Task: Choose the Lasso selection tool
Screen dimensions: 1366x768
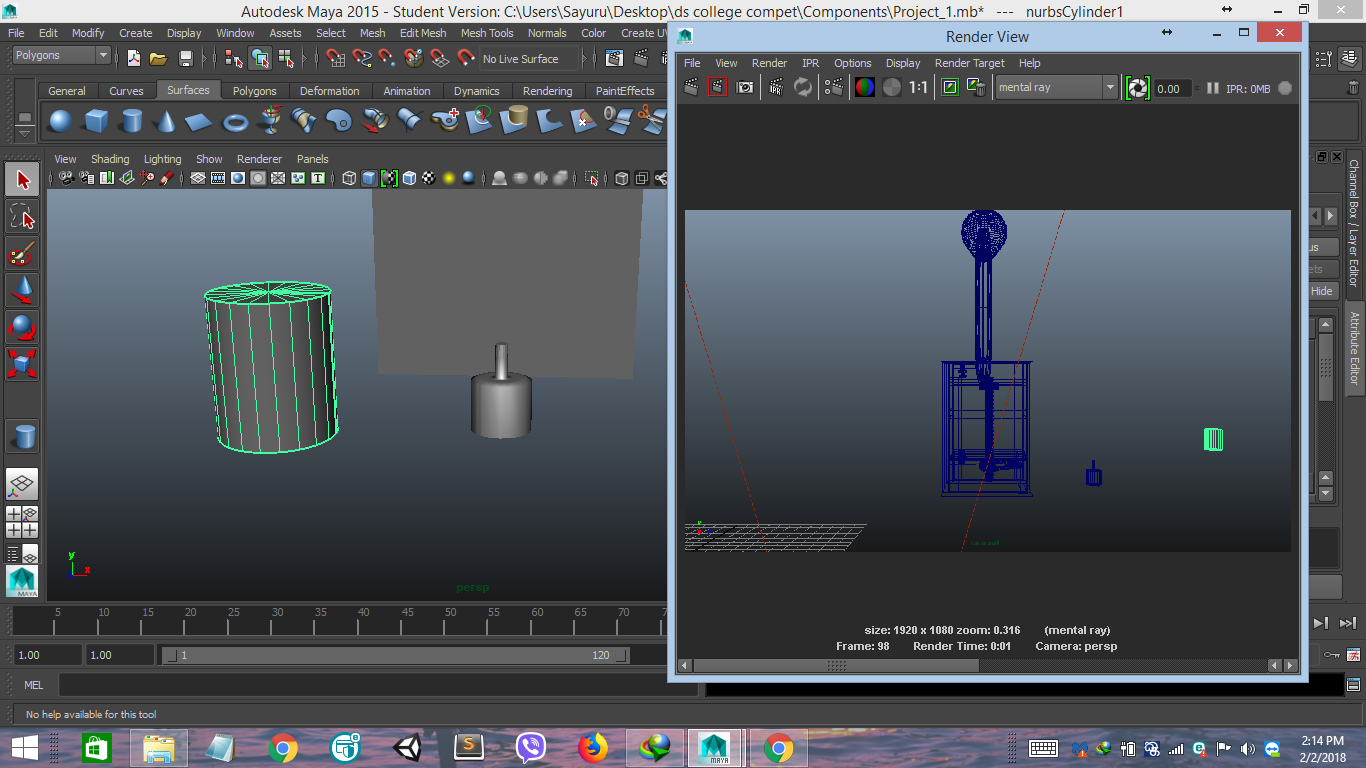Action: point(21,214)
